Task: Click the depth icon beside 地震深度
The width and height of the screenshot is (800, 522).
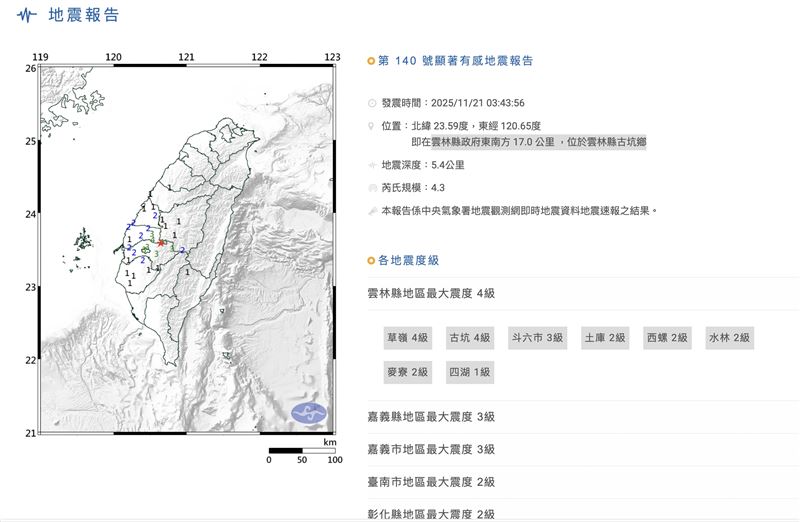Action: point(372,165)
